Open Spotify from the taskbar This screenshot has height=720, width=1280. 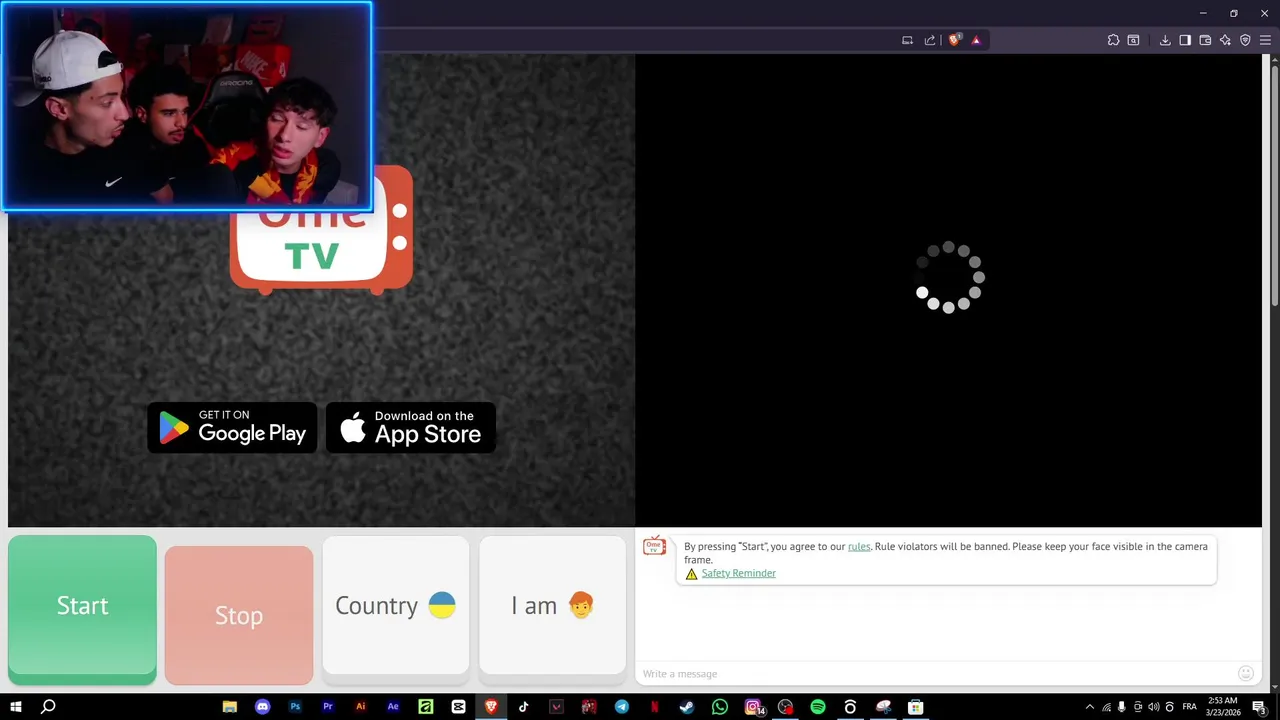(818, 707)
